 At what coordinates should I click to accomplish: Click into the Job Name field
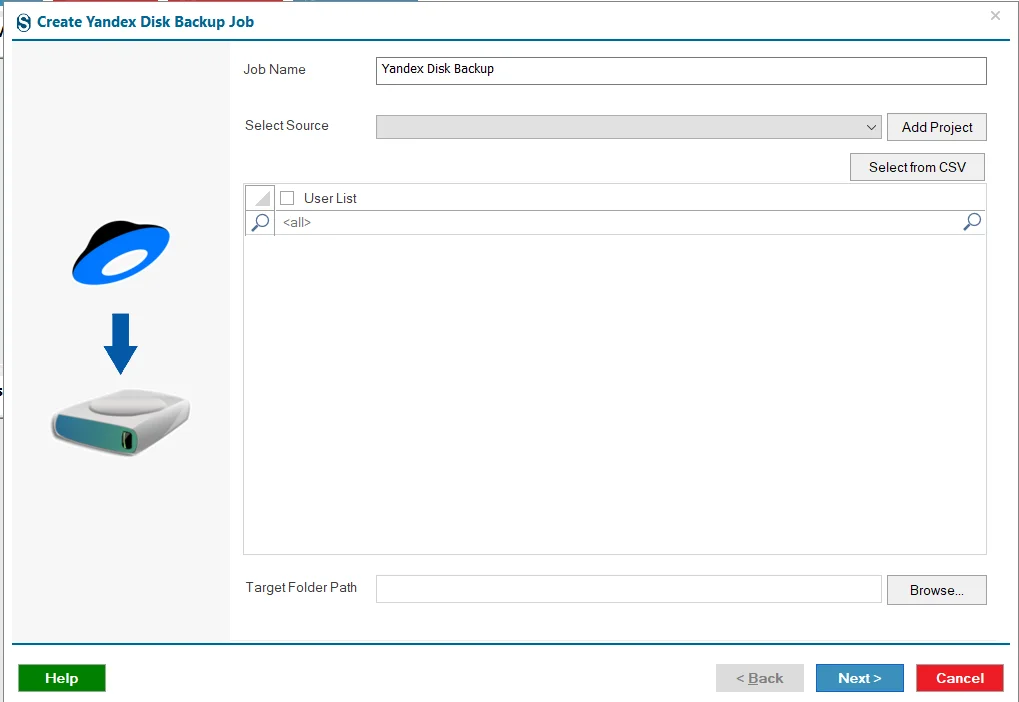coord(681,71)
